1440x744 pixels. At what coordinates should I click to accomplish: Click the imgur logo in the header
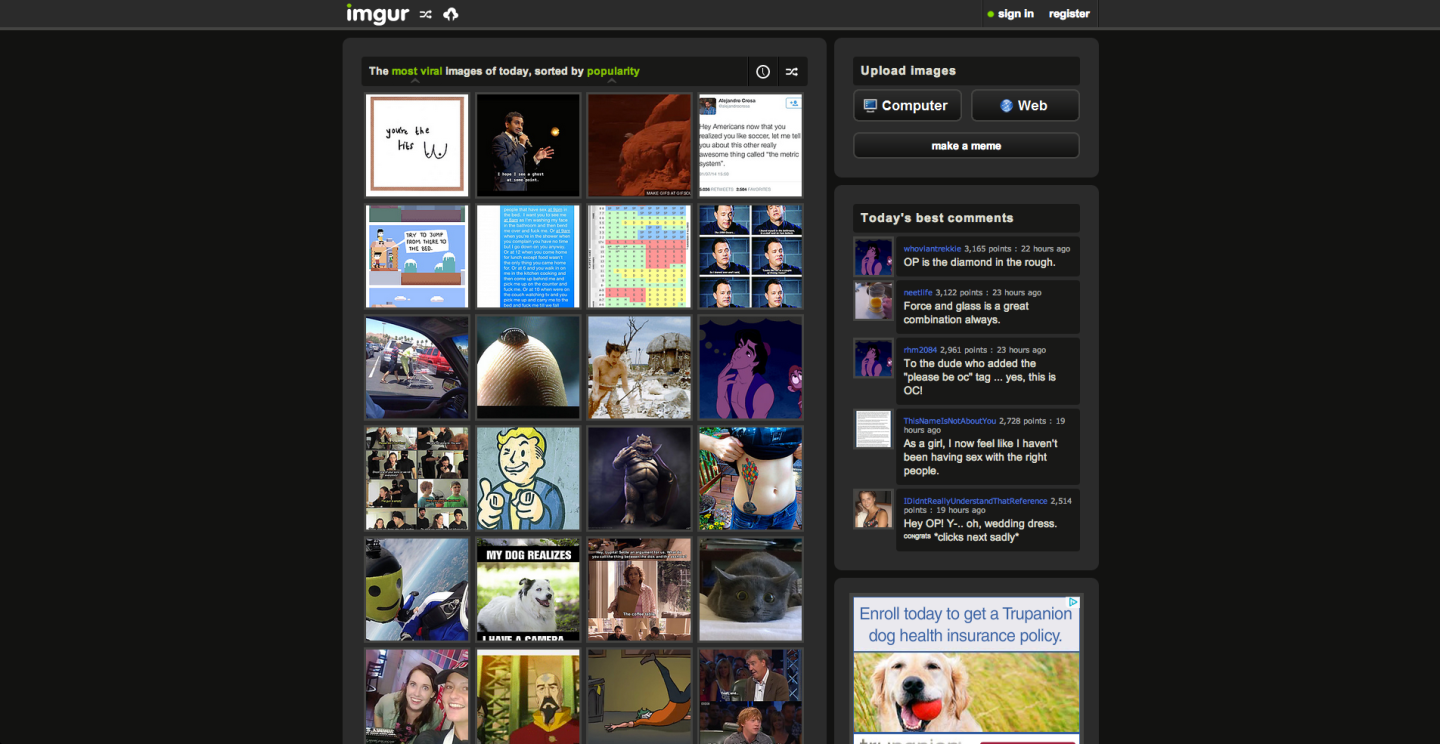(377, 14)
